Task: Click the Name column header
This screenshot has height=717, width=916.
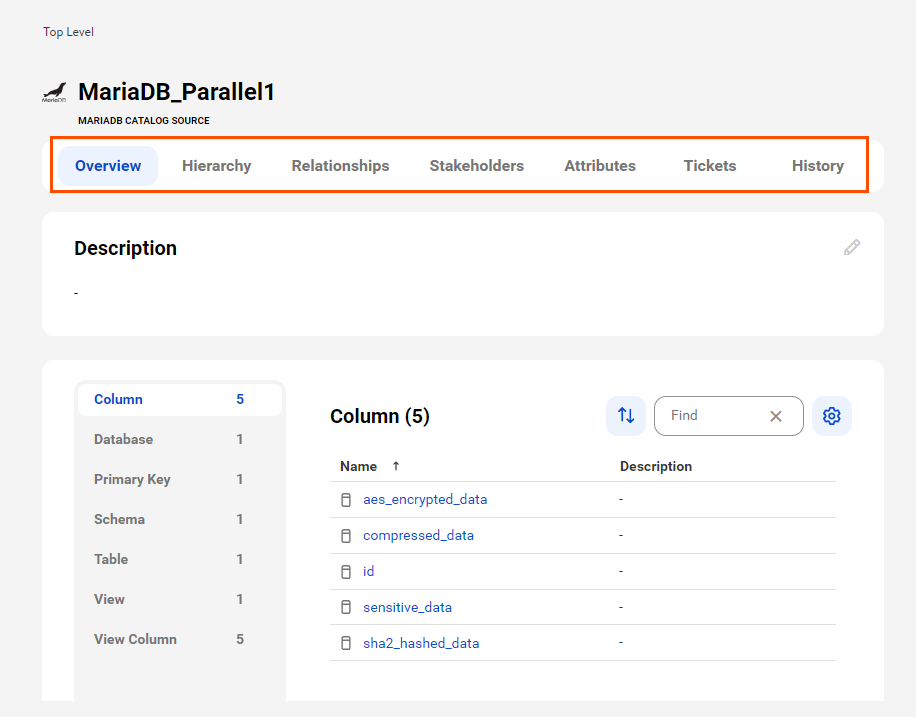Action: [x=359, y=466]
